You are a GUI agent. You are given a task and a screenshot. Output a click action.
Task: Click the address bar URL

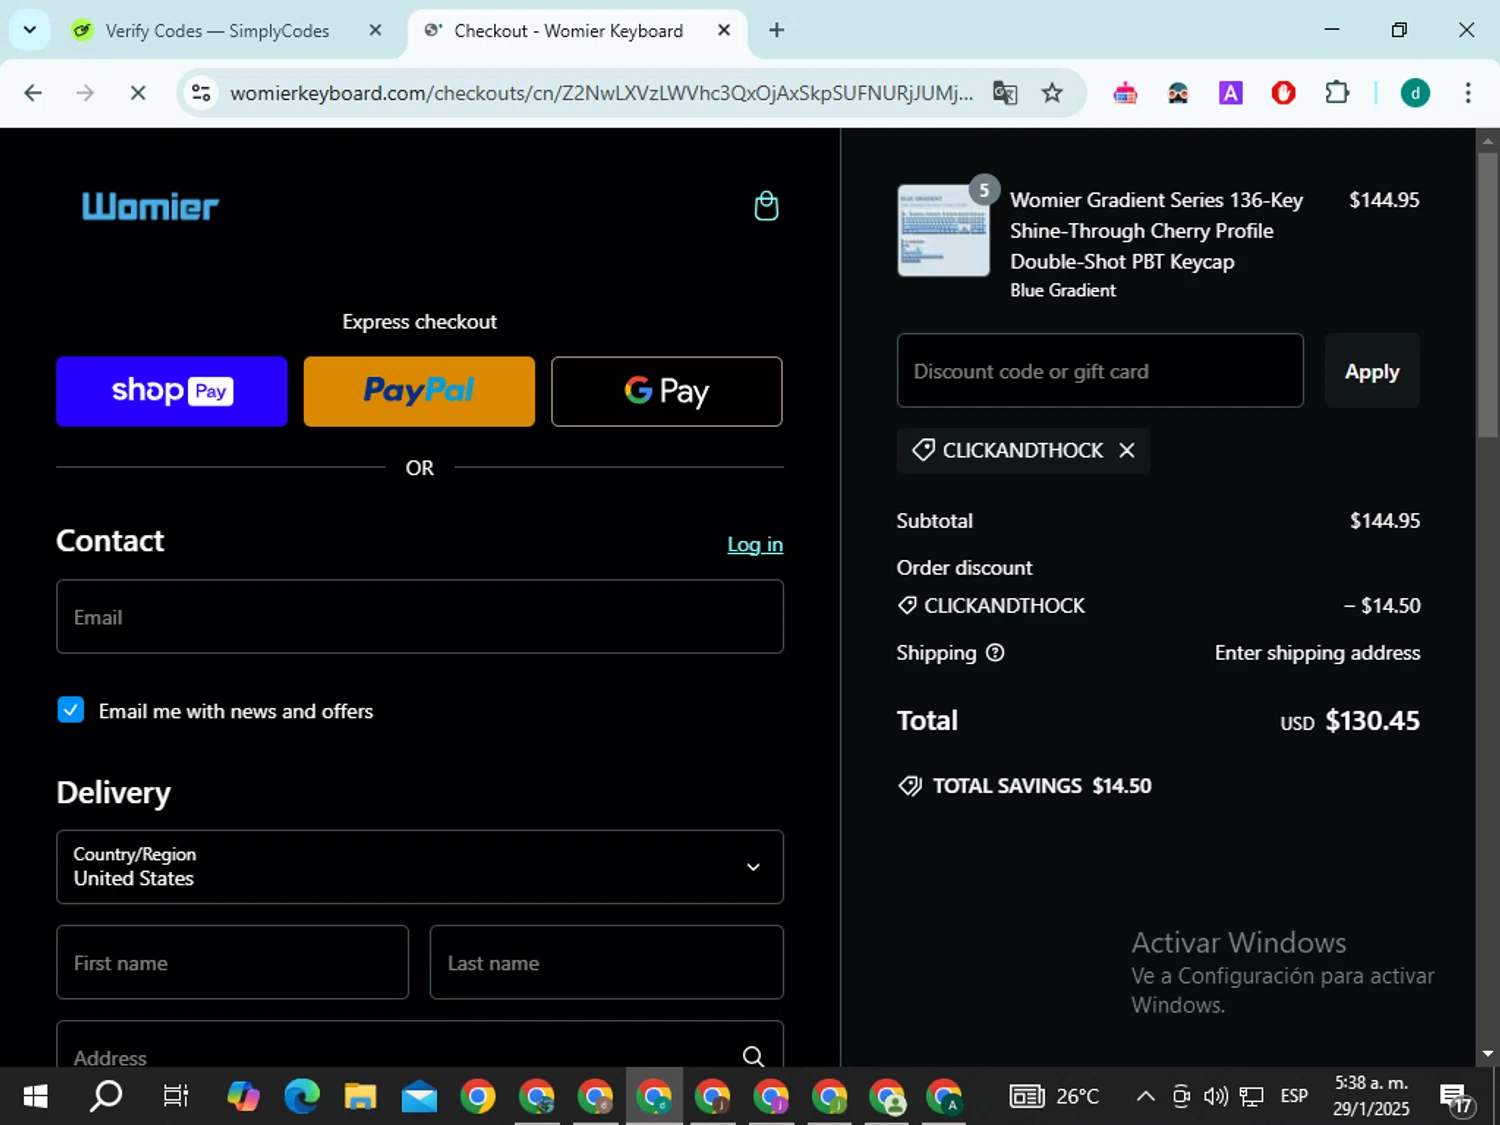tap(600, 93)
